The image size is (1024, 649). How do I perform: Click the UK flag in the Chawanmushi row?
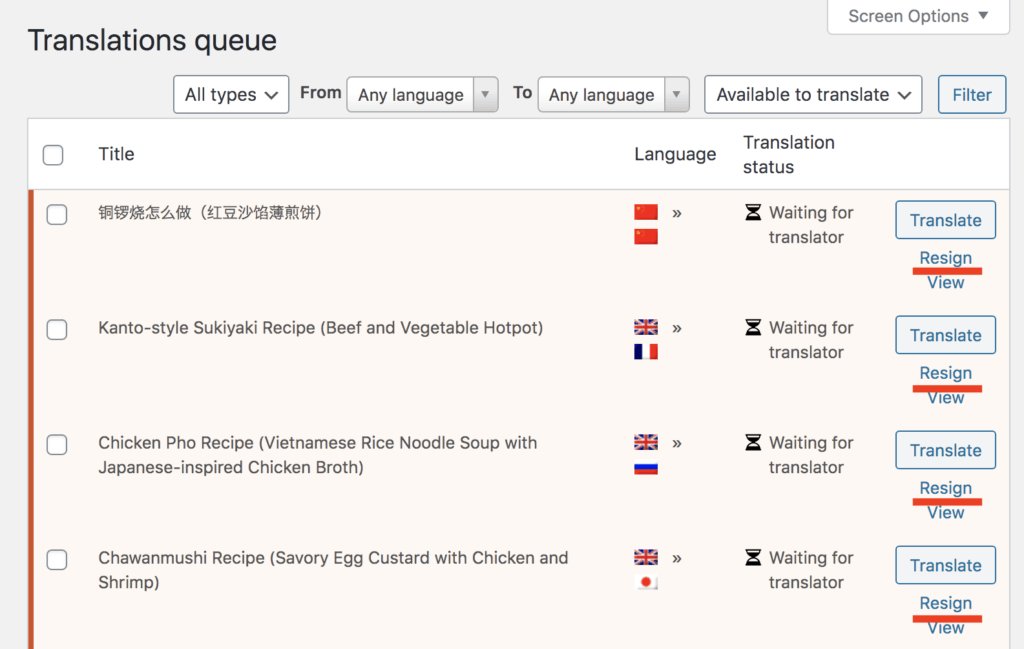coord(645,557)
